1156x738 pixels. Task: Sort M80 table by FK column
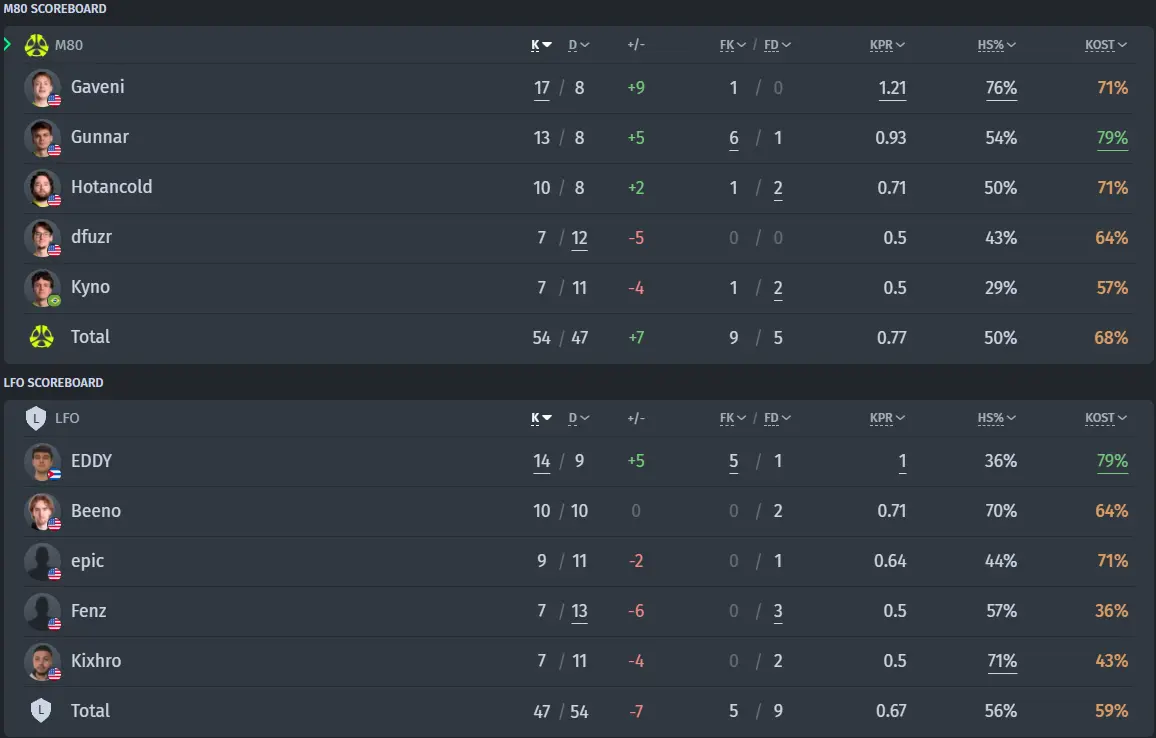[733, 45]
